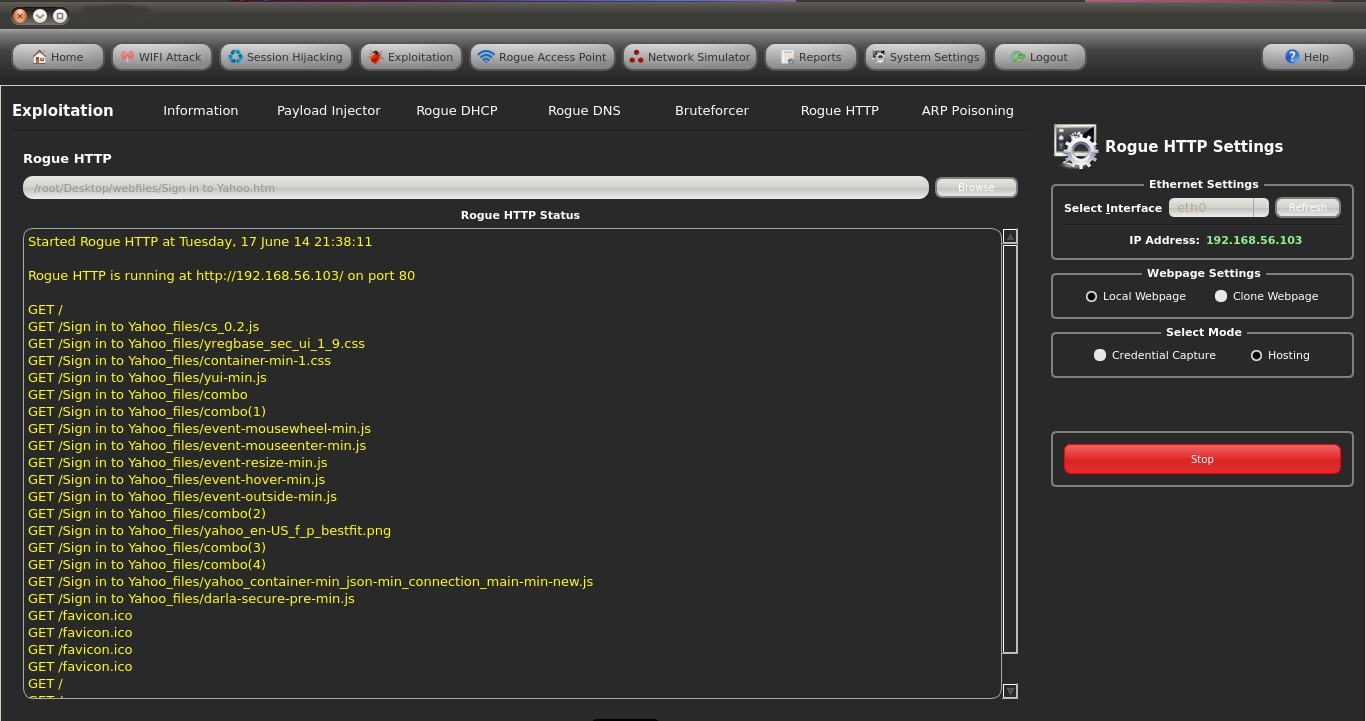This screenshot has height=721, width=1366.
Task: Open System Settings
Action: coord(925,56)
